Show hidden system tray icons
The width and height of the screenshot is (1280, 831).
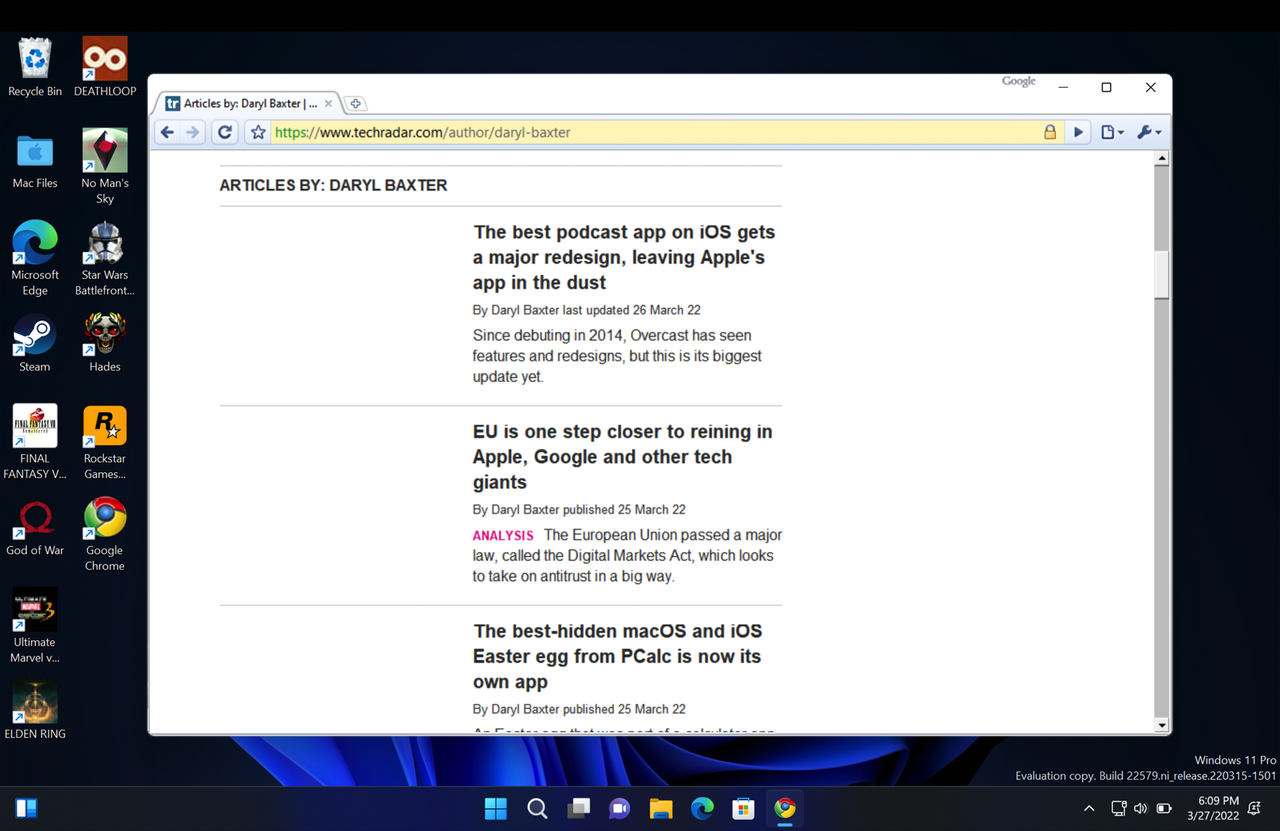pos(1089,808)
